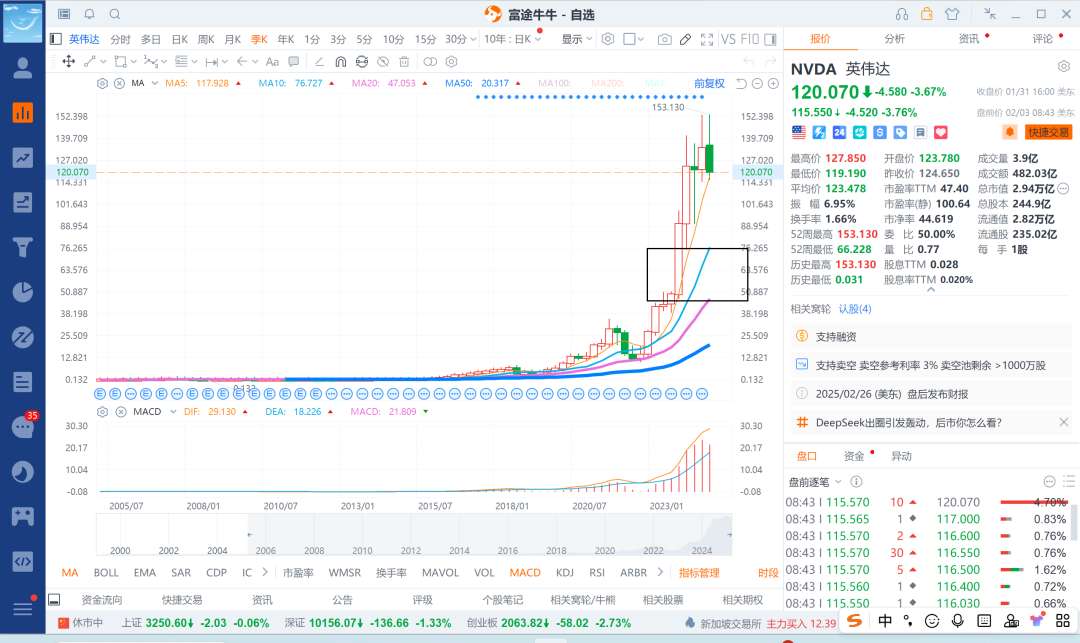Set price alert bell for NVDA
Screen dimensions: 1080x643
click(1010, 131)
